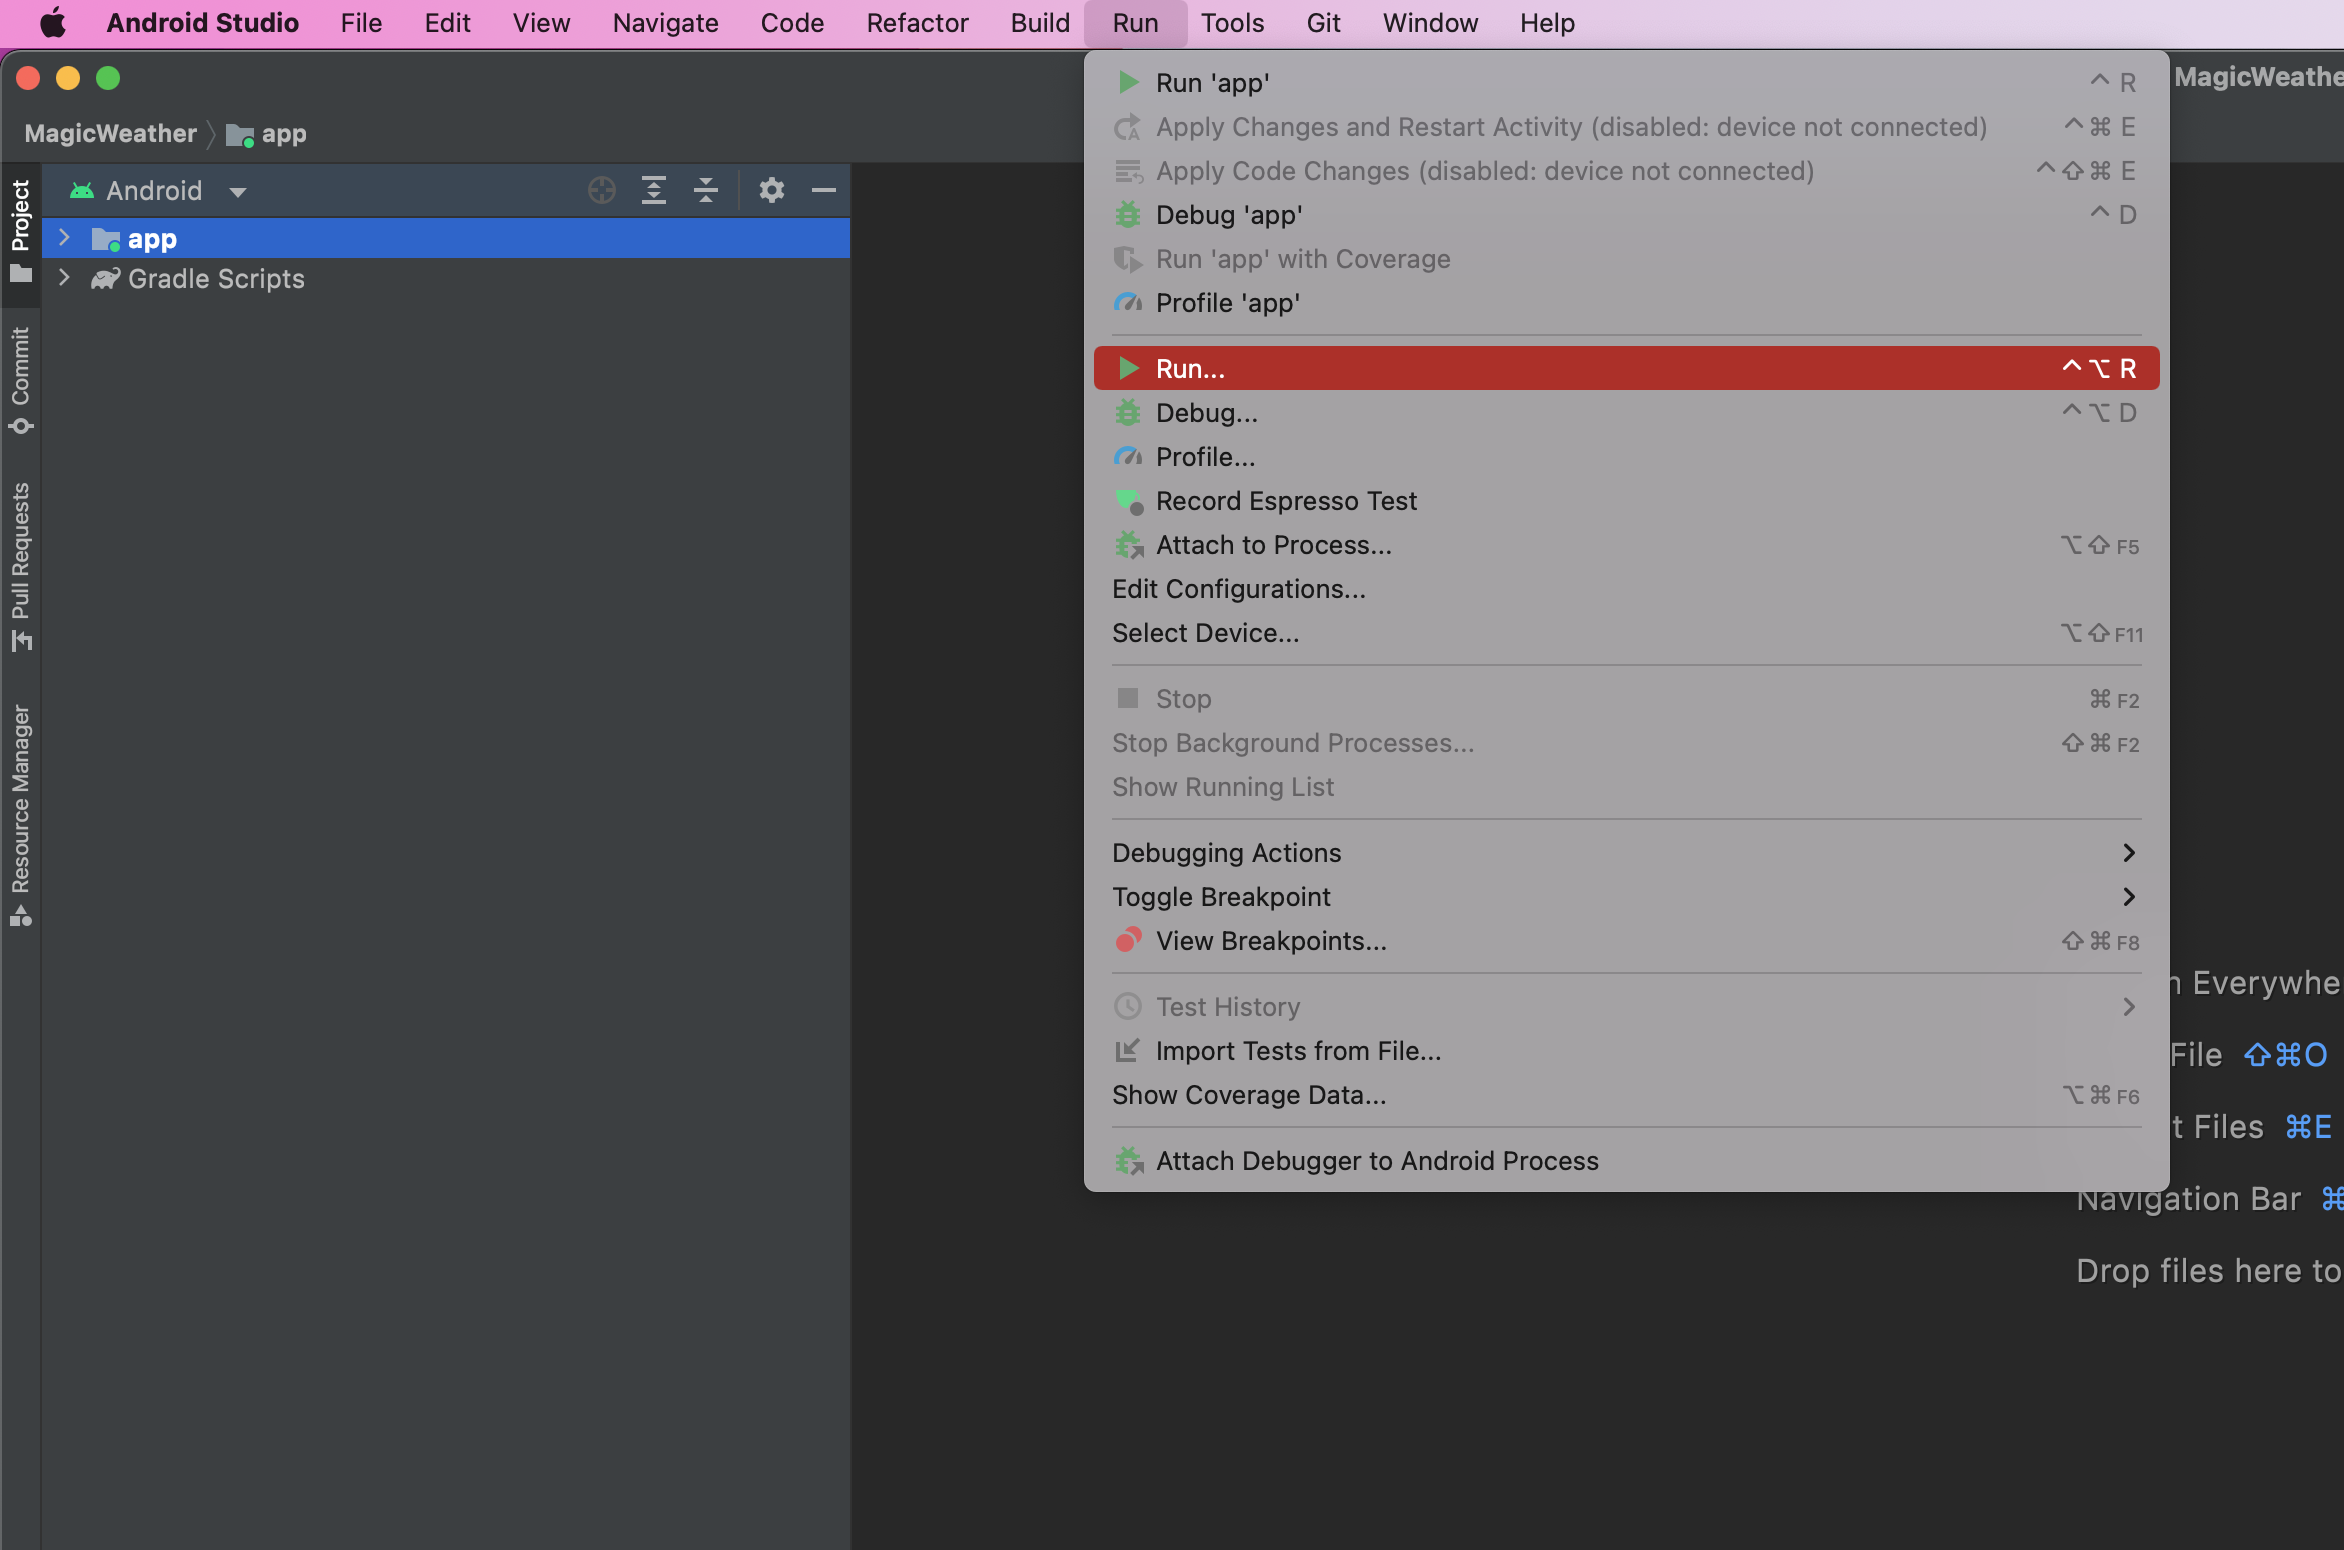Open View Breakpoints...
Viewport: 2344px width, 1550px height.
pyautogui.click(x=1626, y=941)
